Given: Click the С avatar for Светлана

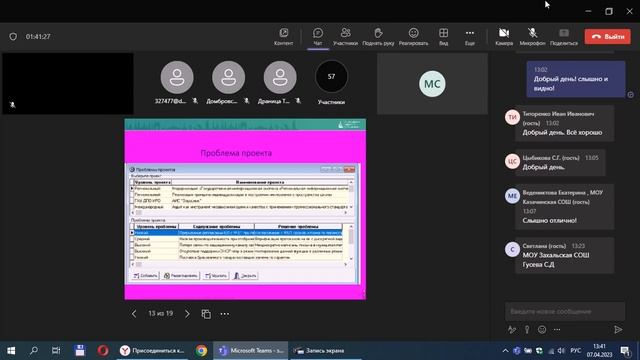Looking at the screenshot, I should 512,249.
